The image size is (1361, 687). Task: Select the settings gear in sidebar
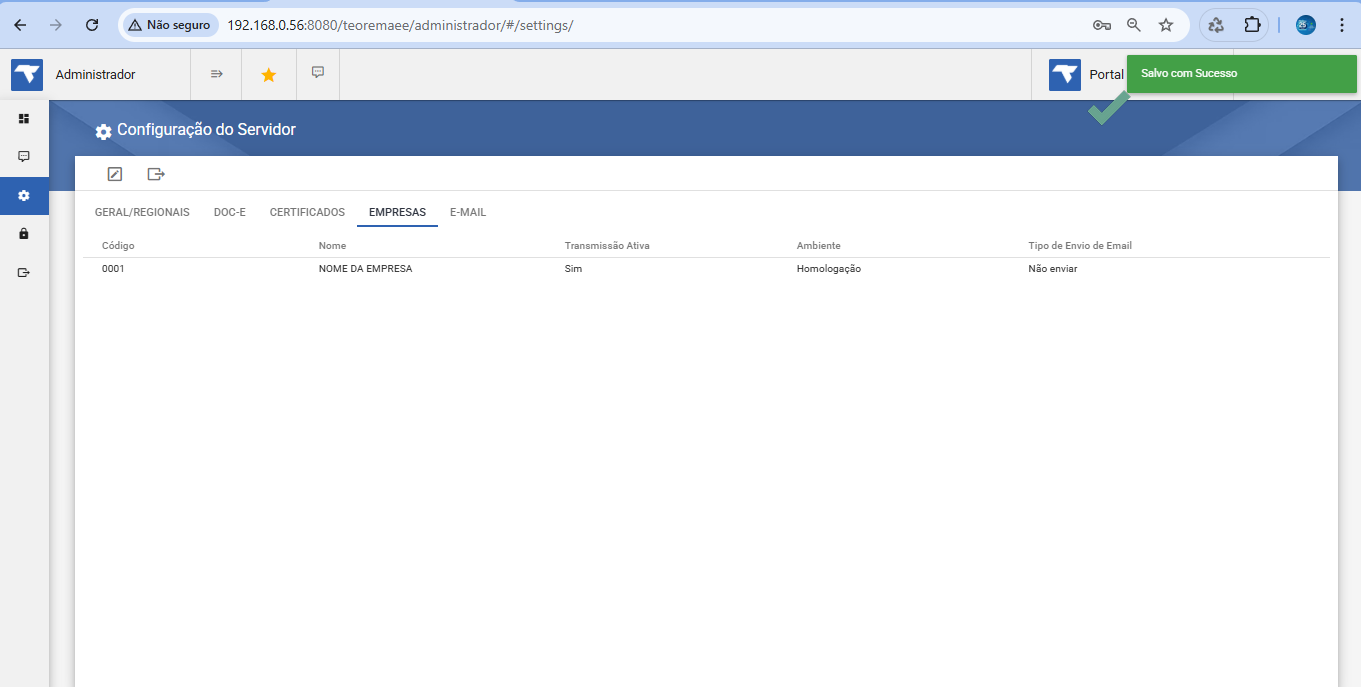coord(24,195)
